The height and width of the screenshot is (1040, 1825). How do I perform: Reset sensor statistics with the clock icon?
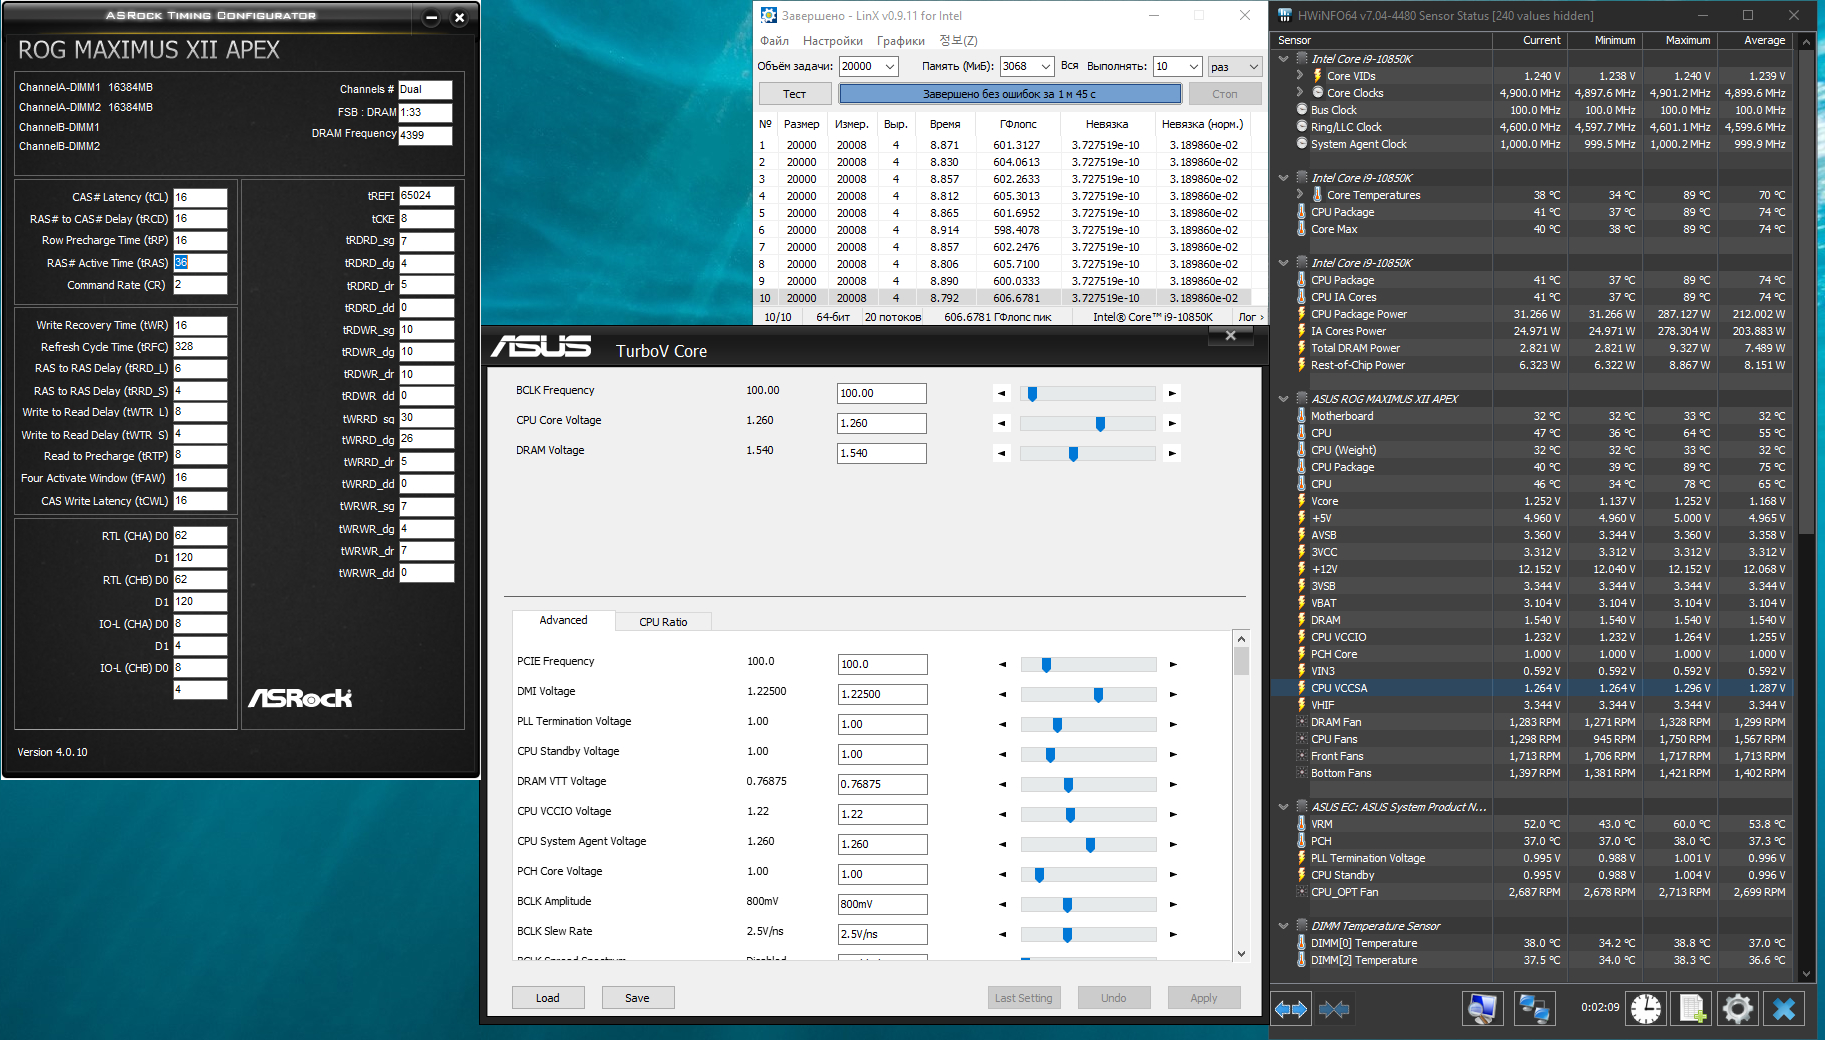[x=1646, y=1009]
